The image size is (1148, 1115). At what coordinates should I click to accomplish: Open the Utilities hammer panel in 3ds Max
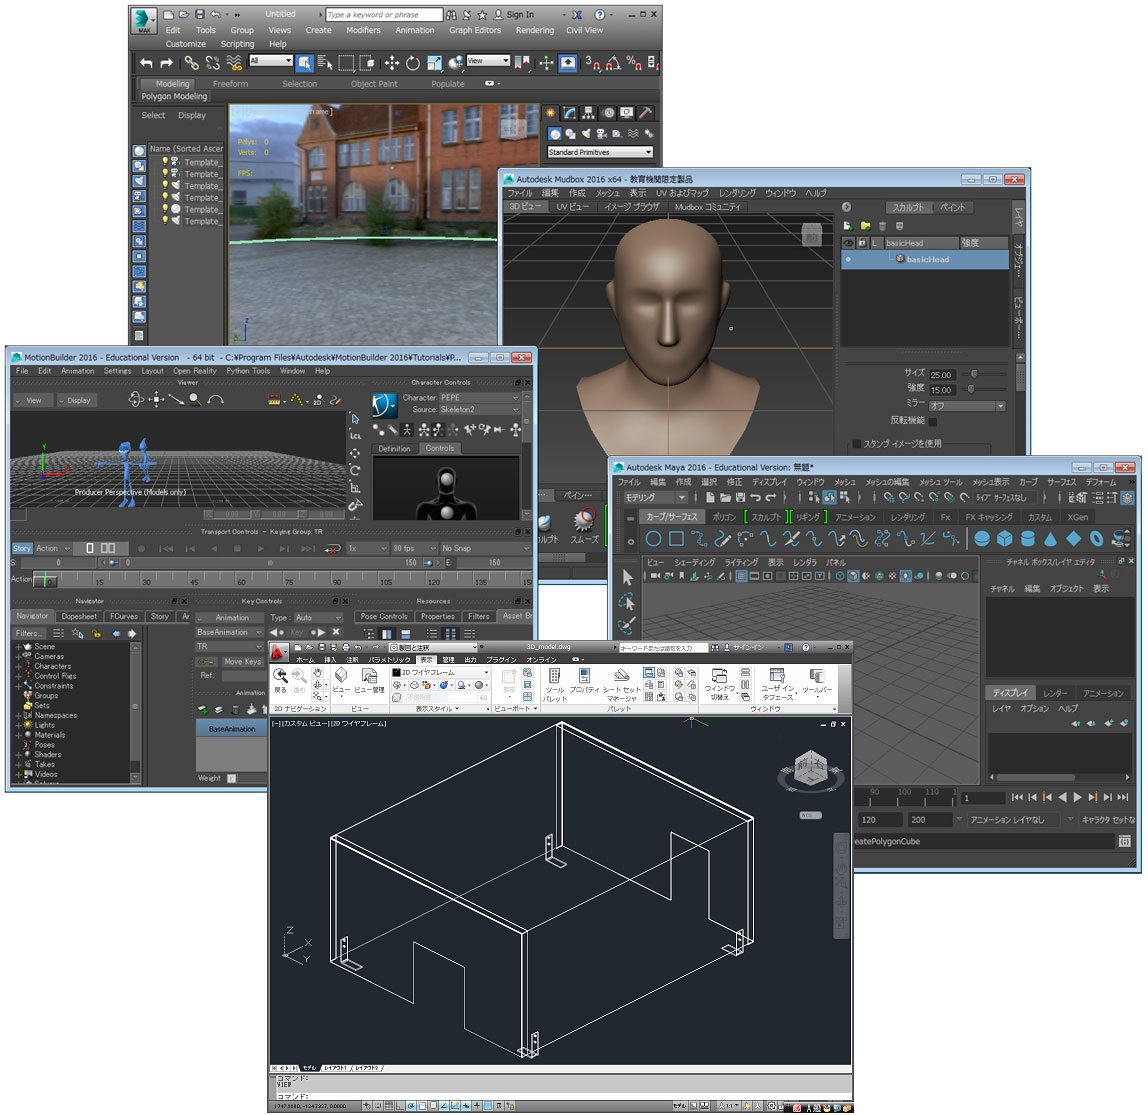[645, 113]
